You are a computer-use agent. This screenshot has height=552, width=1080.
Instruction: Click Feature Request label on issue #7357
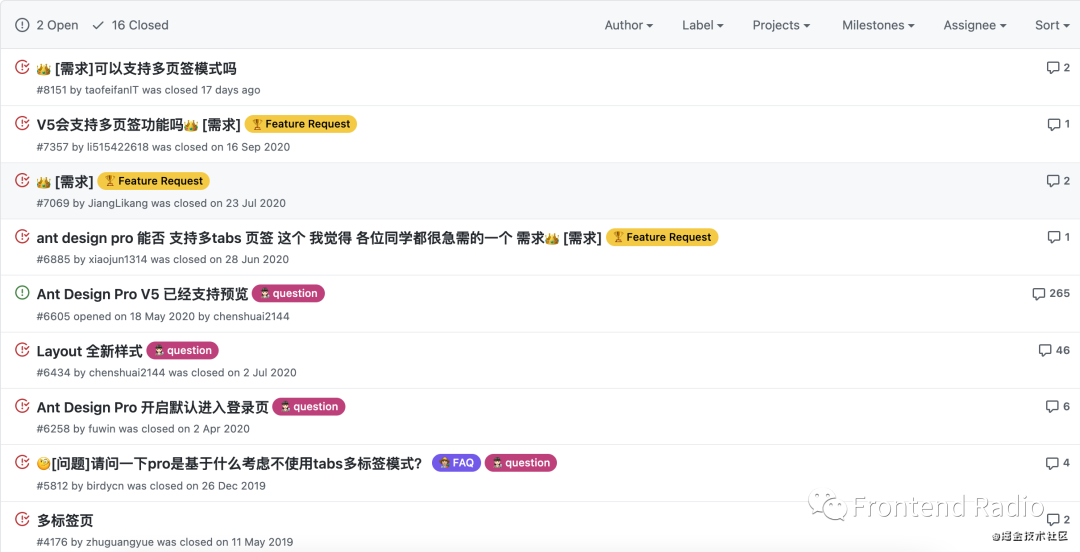click(x=300, y=124)
